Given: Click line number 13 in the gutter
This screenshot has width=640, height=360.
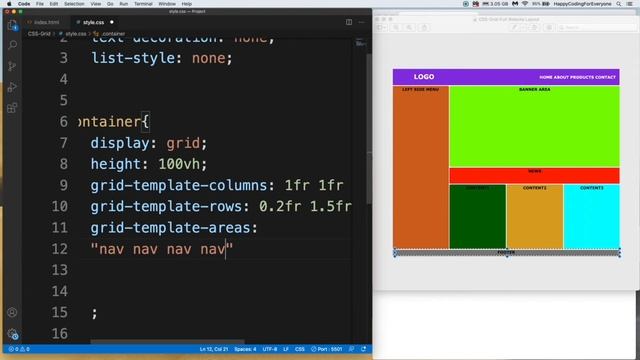Looking at the screenshot, I should tap(60, 270).
